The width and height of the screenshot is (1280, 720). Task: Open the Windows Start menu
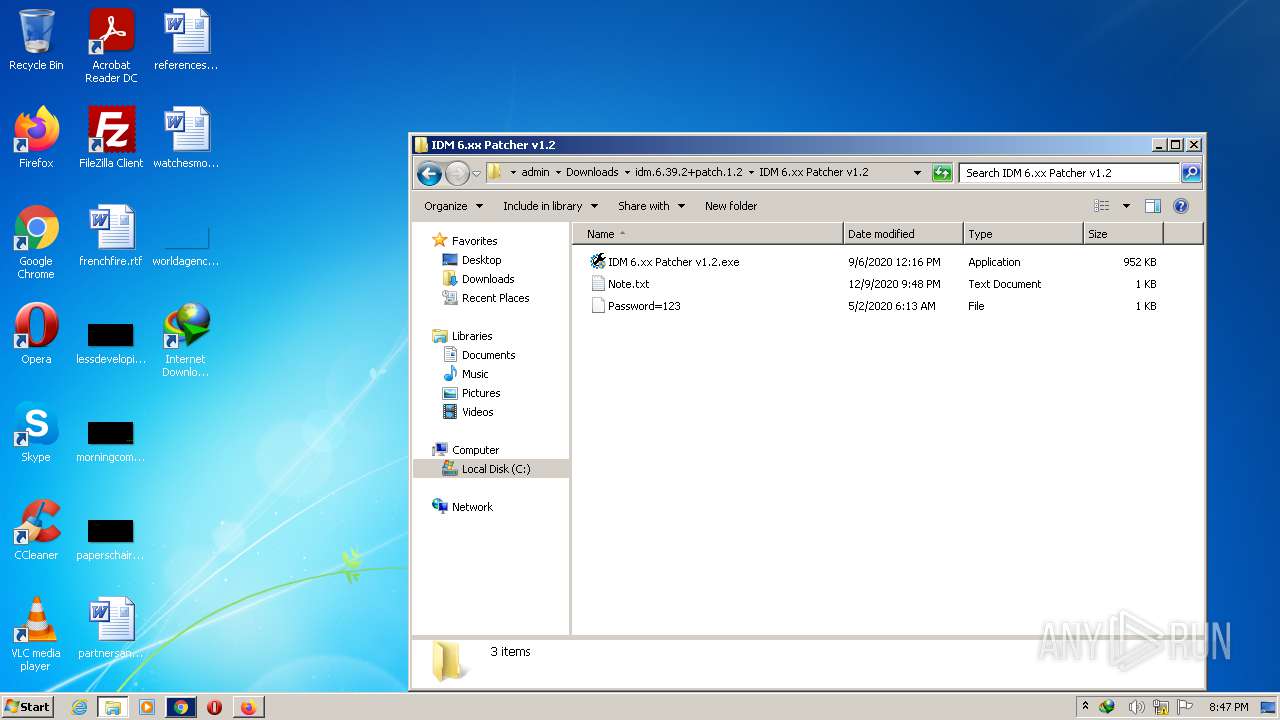pos(27,706)
